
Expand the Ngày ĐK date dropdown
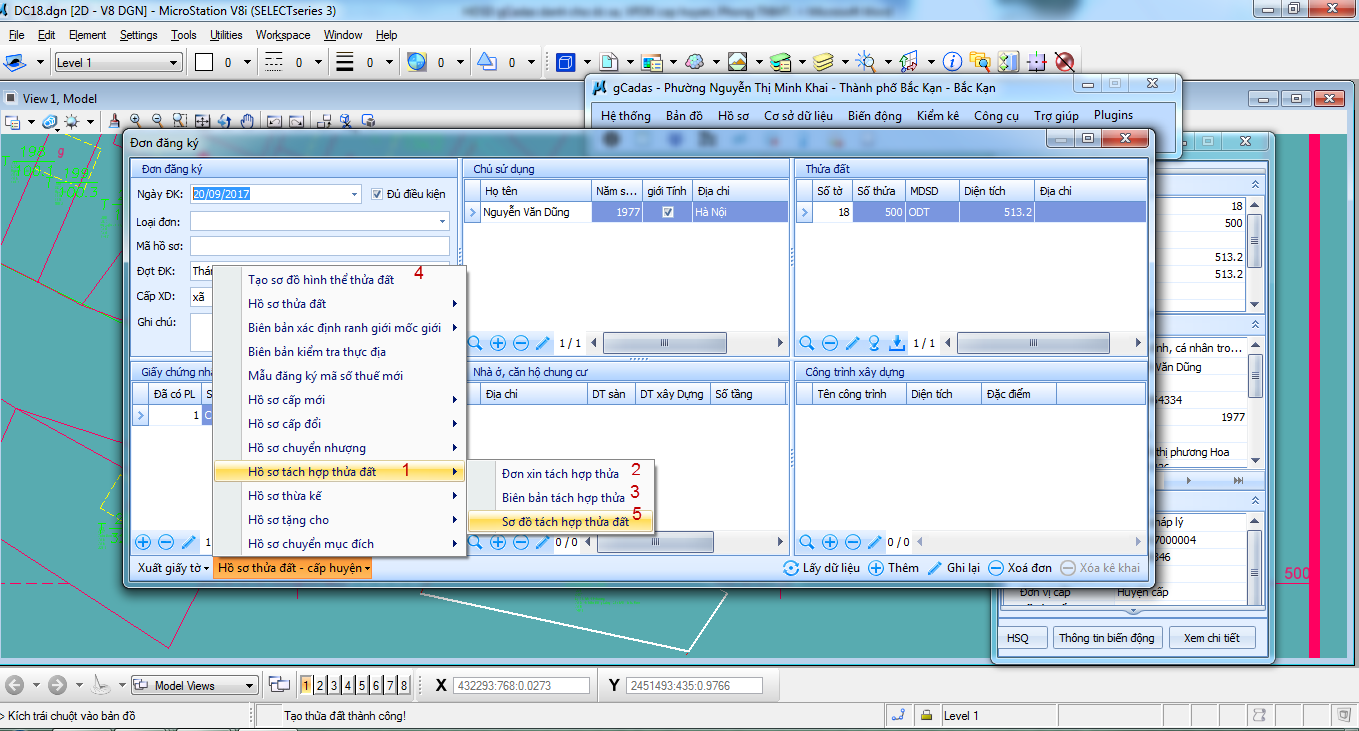coord(354,194)
